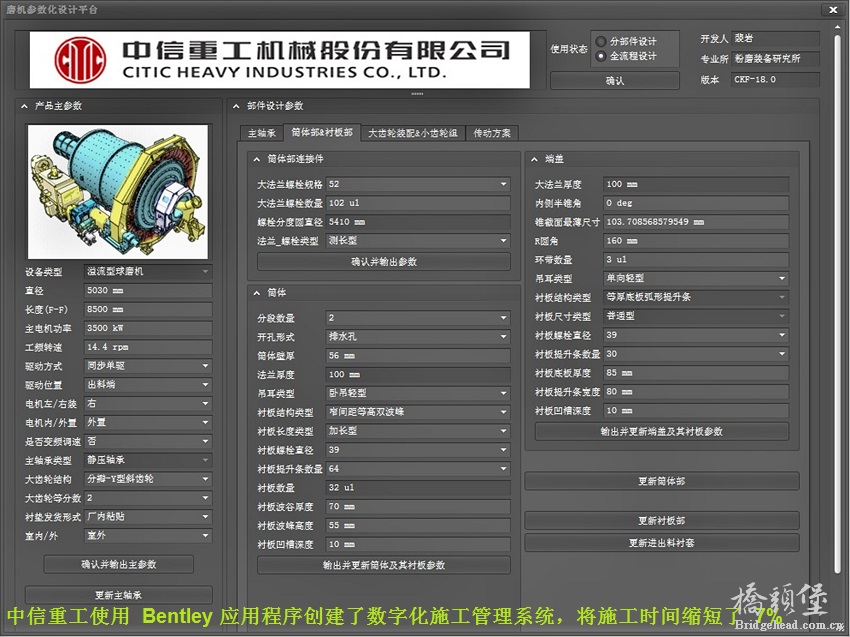Viewport: 850px width, 637px height.
Task: Click 更新进出料衬套 button
Action: [x=662, y=543]
